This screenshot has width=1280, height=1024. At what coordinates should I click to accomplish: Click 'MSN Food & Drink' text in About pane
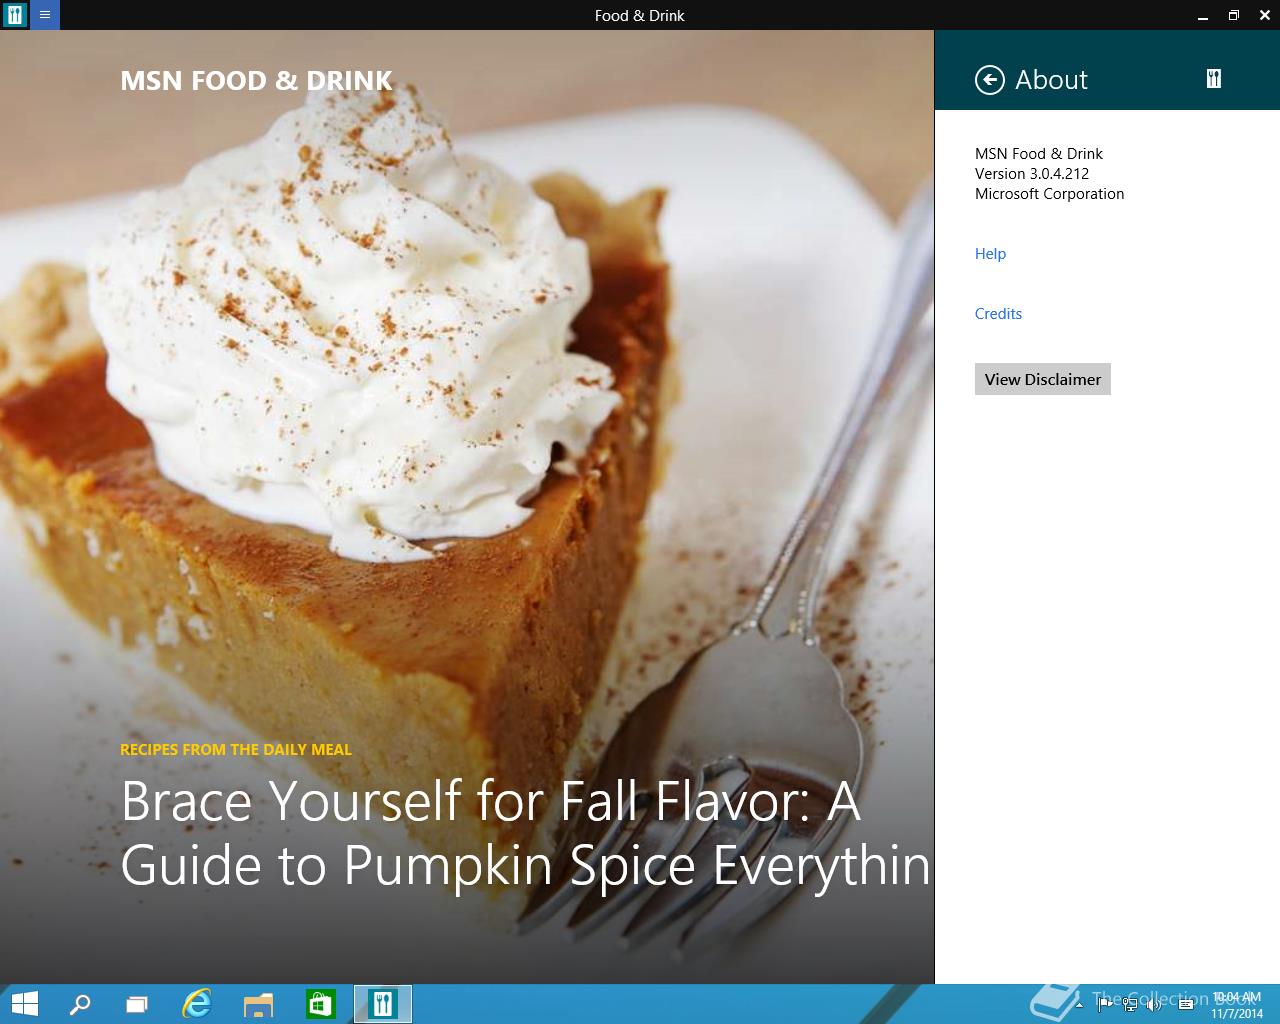1038,154
